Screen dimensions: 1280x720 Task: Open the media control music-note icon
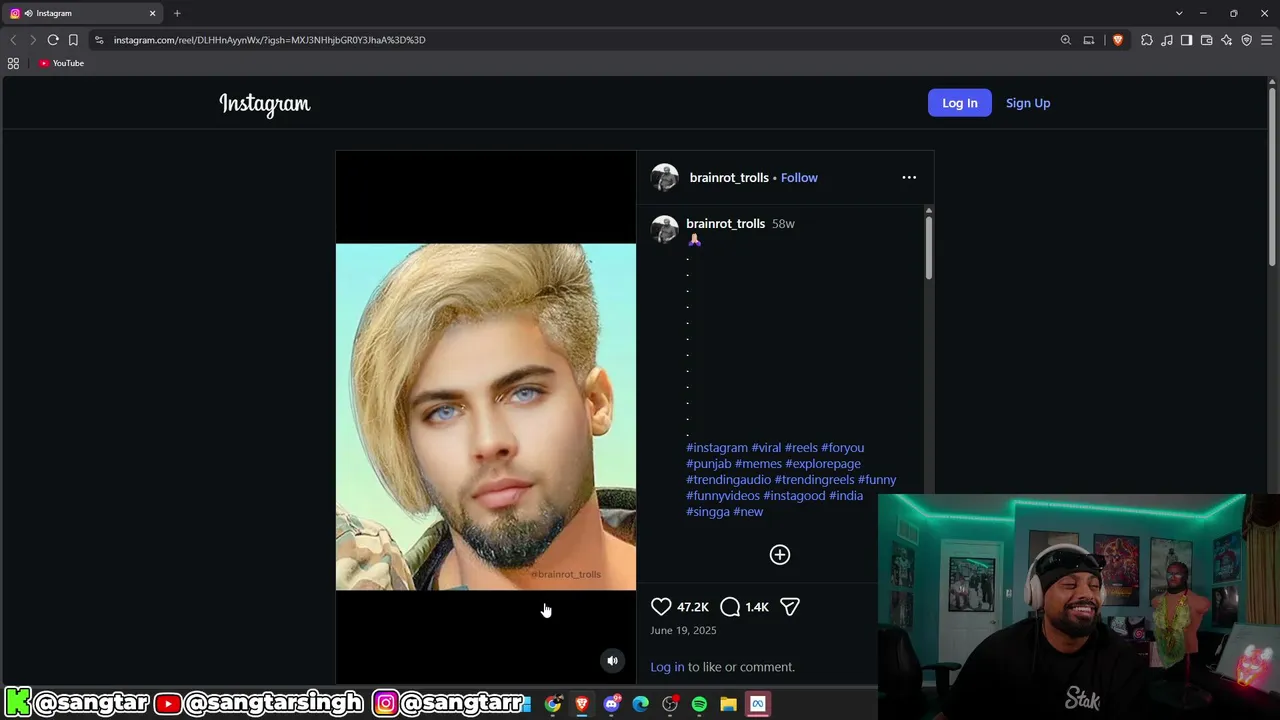[x=1167, y=40]
